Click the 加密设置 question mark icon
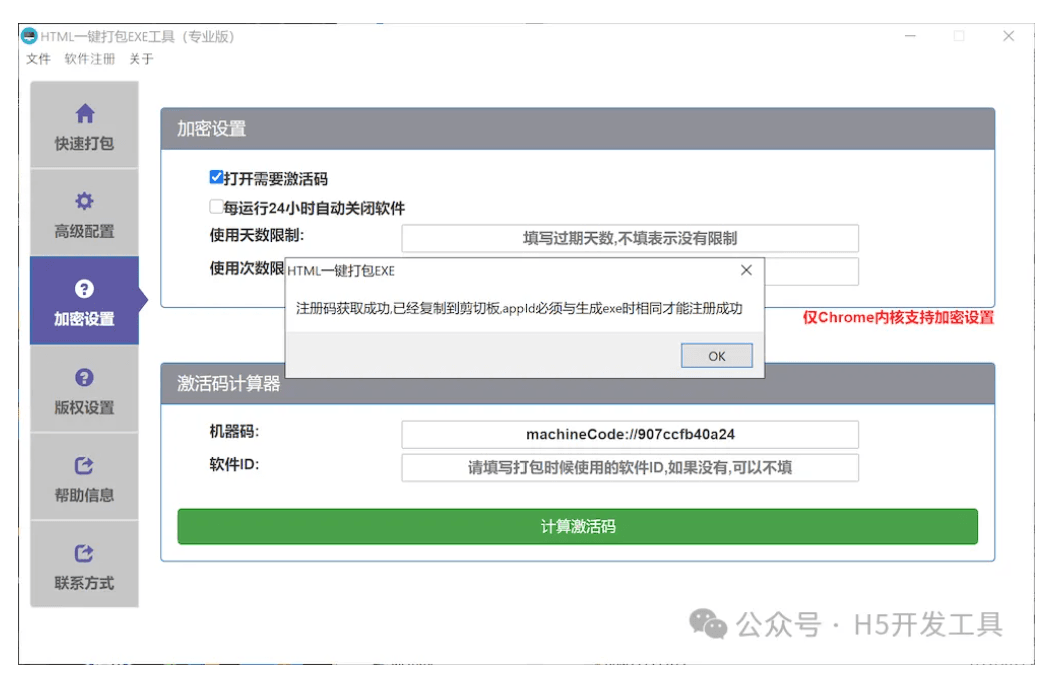The width and height of the screenshot is (1048, 676). (84, 290)
